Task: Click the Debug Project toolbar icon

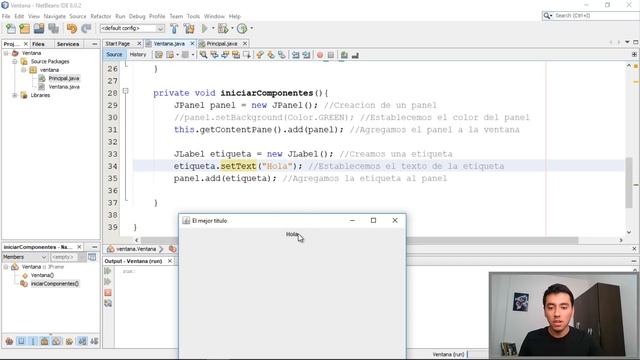Action: [x=223, y=28]
